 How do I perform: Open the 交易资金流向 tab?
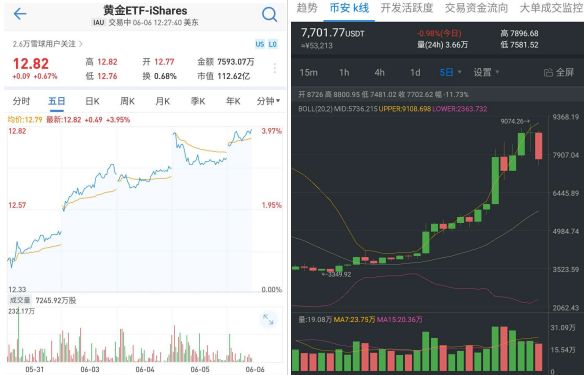pyautogui.click(x=476, y=8)
